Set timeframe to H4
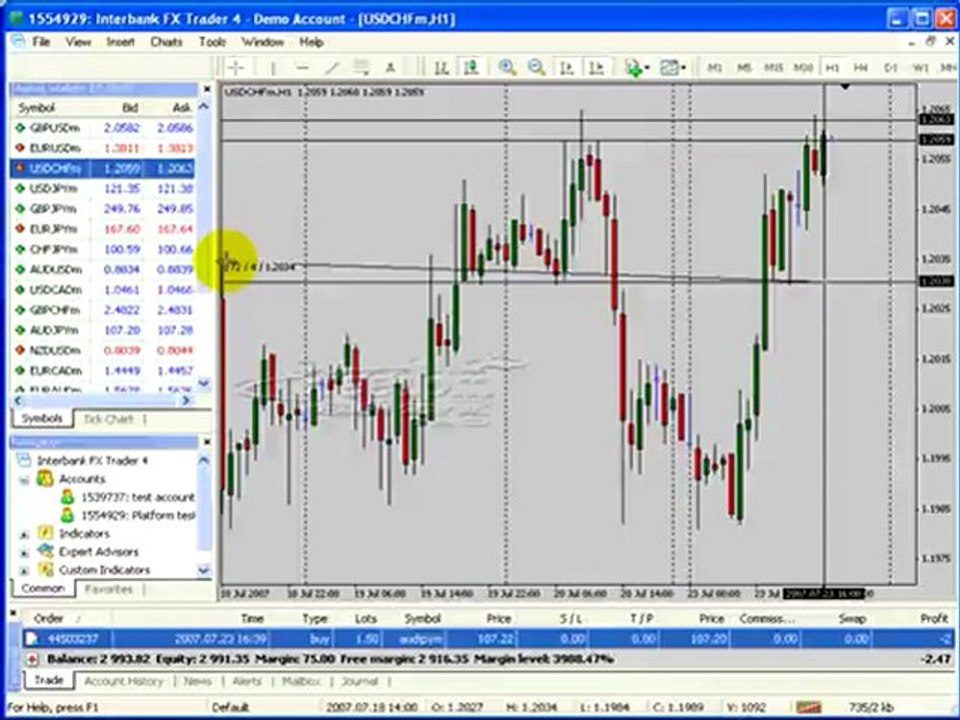 [x=861, y=67]
